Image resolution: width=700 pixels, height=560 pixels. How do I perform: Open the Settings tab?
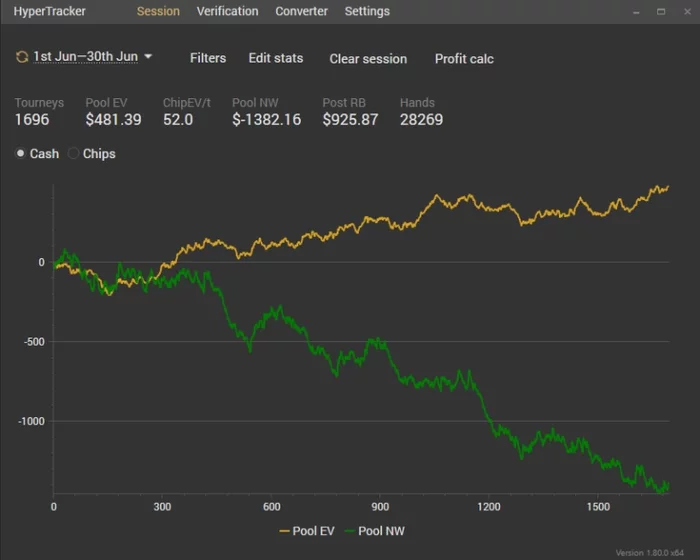(367, 12)
